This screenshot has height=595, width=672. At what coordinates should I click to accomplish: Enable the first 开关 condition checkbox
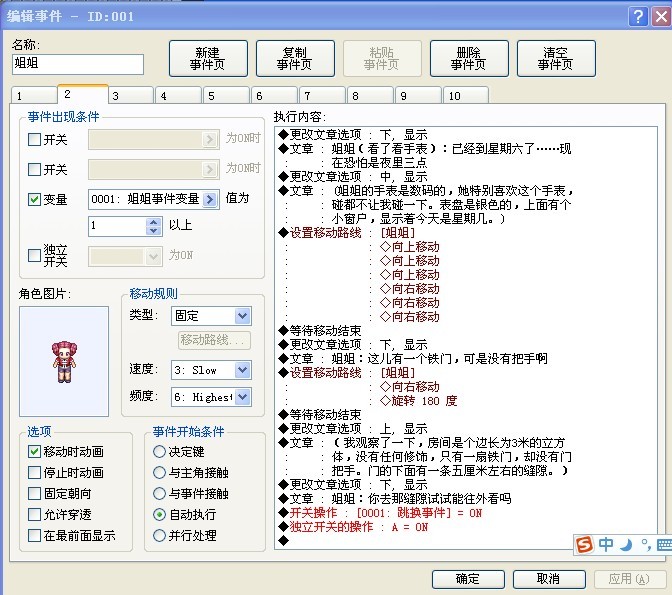tap(34, 140)
